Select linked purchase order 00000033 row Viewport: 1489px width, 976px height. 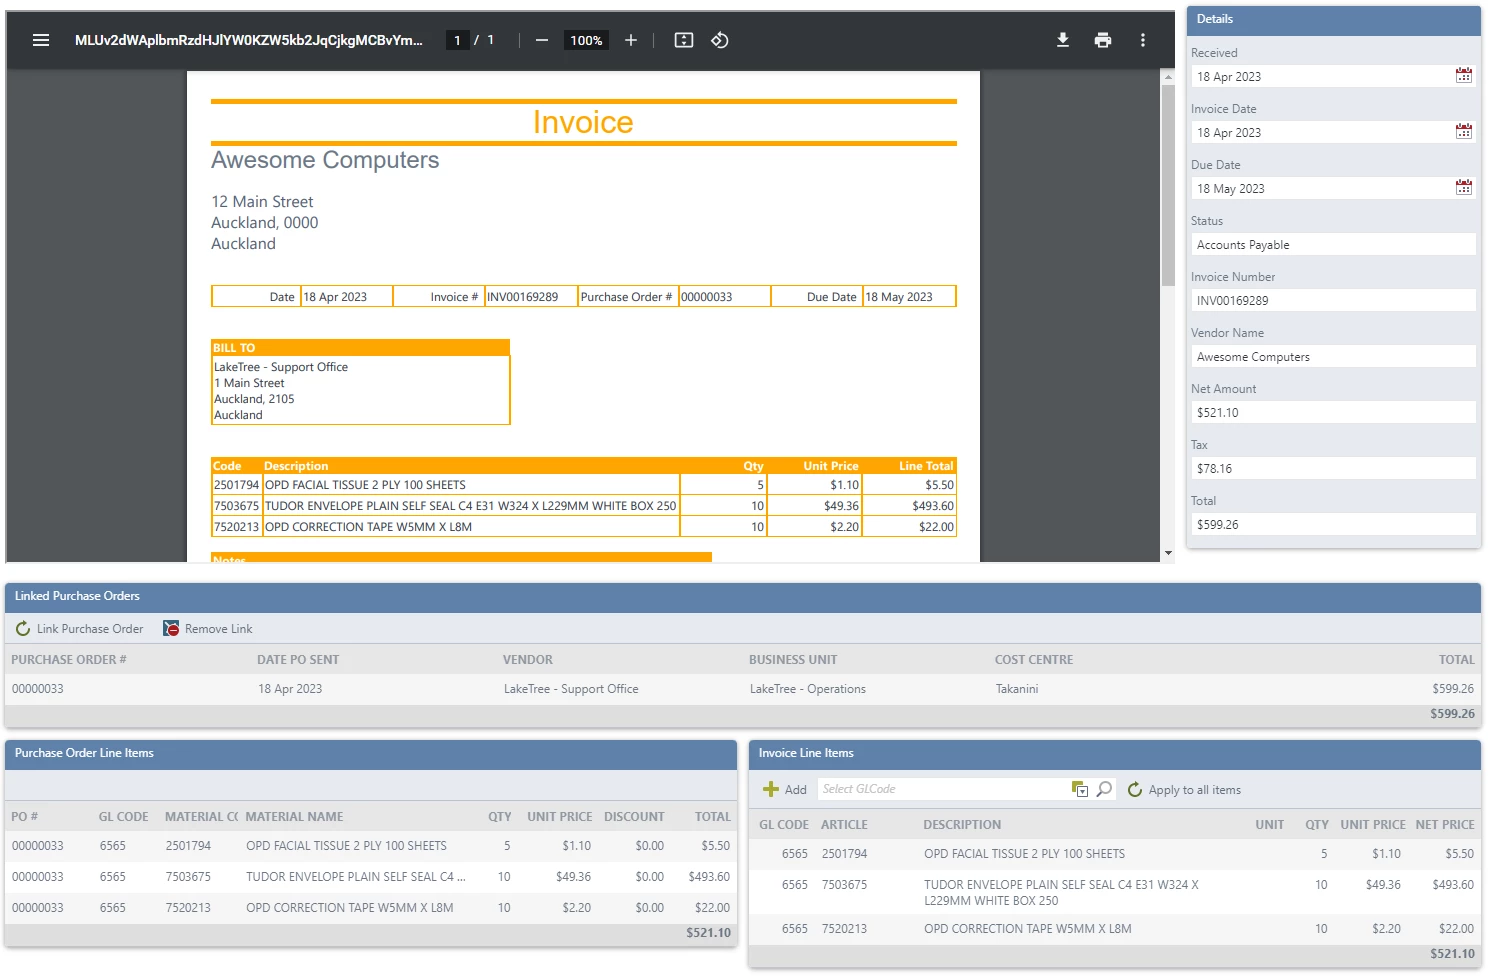(x=743, y=689)
